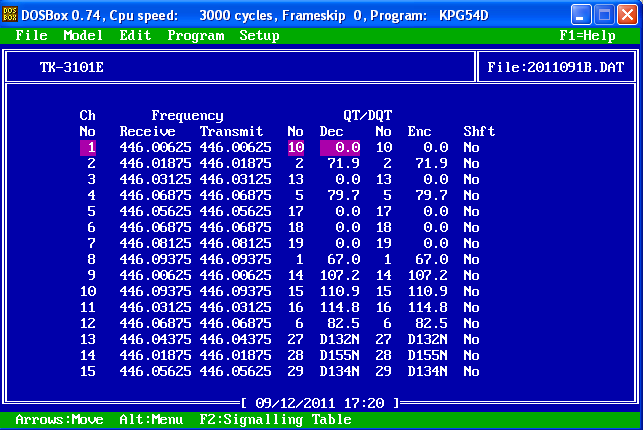Maximize the DOSBox window

click(x=604, y=15)
